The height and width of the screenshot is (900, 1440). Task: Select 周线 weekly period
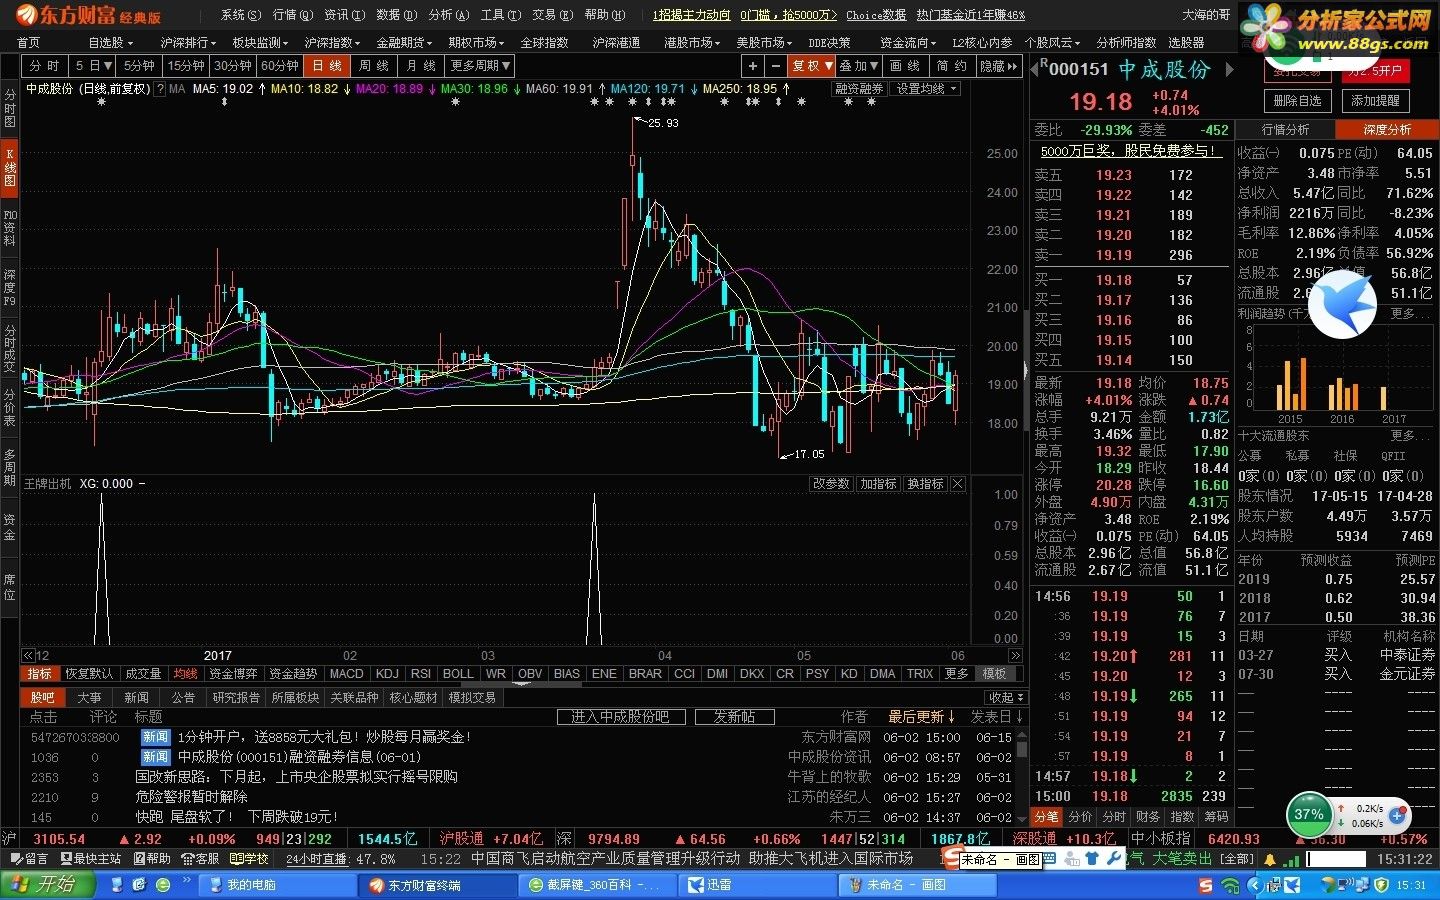click(x=373, y=66)
